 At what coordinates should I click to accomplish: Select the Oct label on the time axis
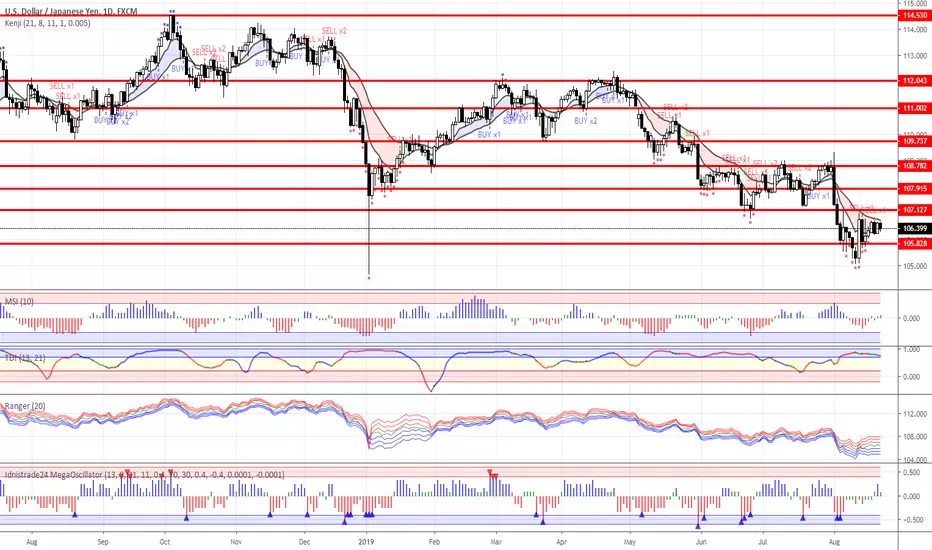165,542
